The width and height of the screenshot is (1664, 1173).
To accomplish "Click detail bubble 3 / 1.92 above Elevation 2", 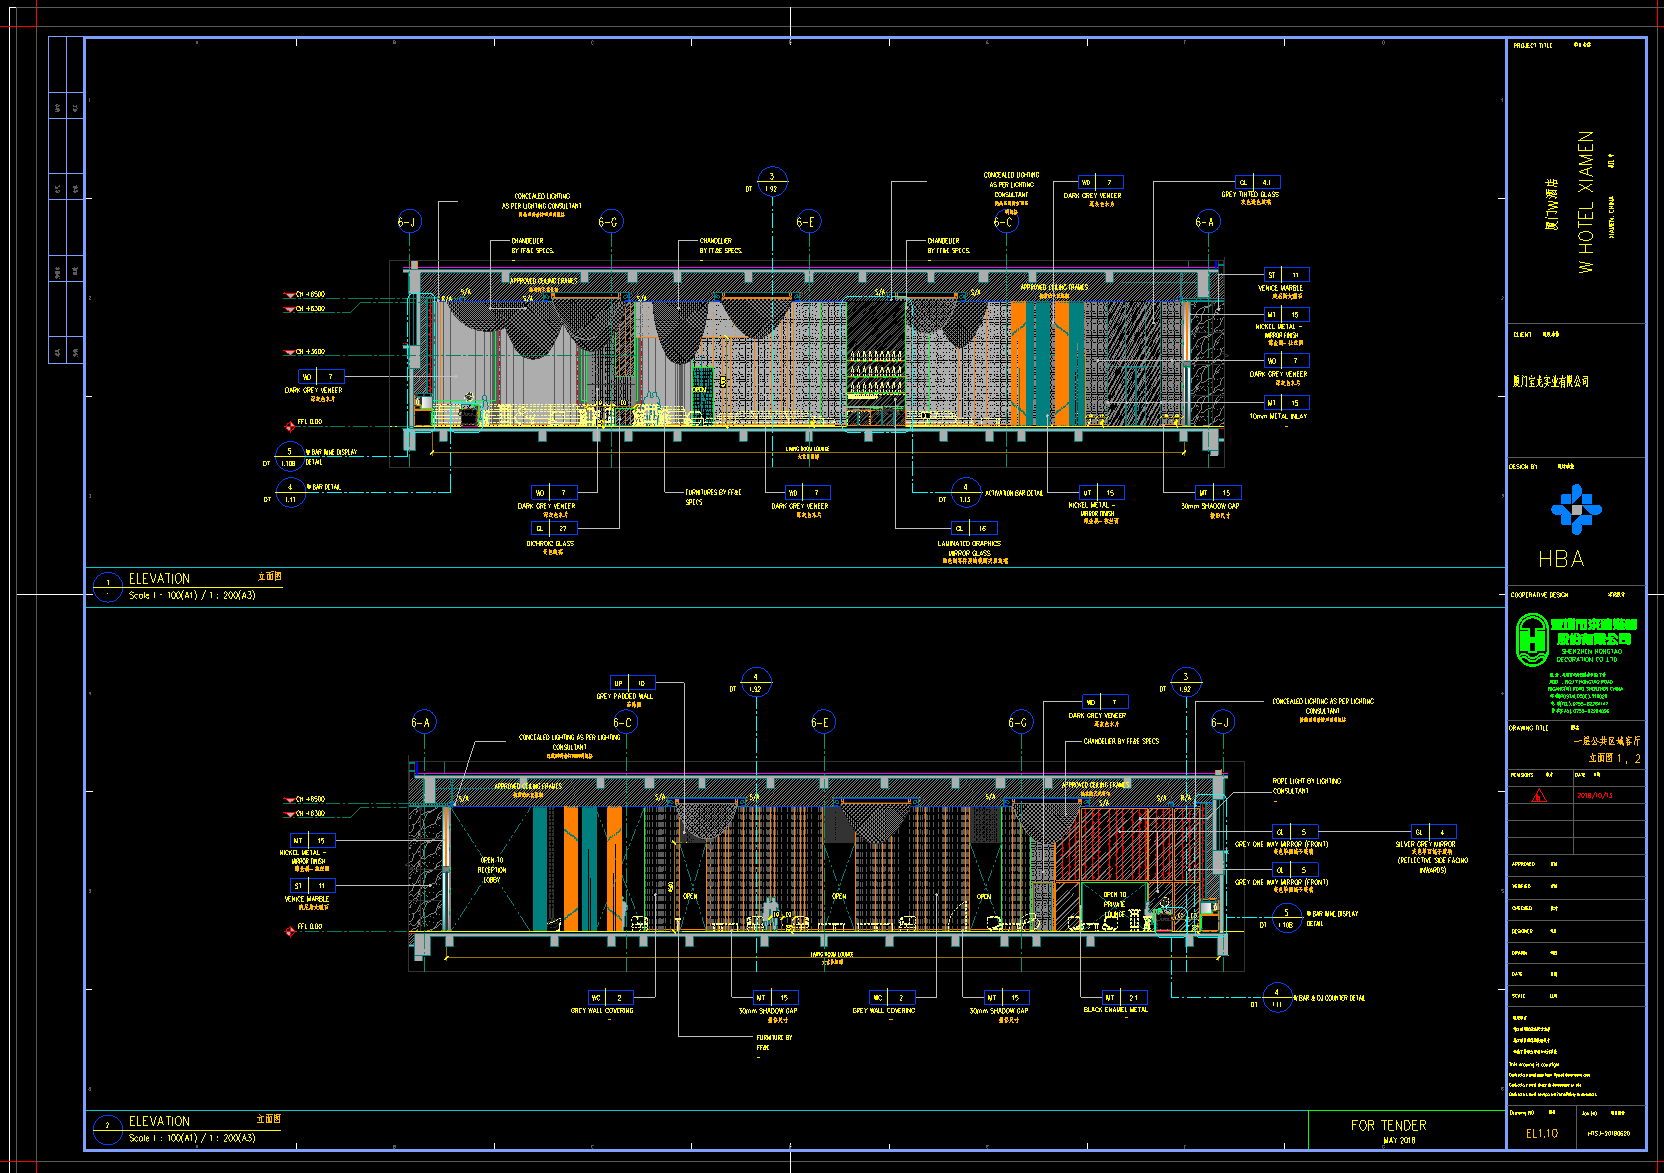I will [1186, 683].
